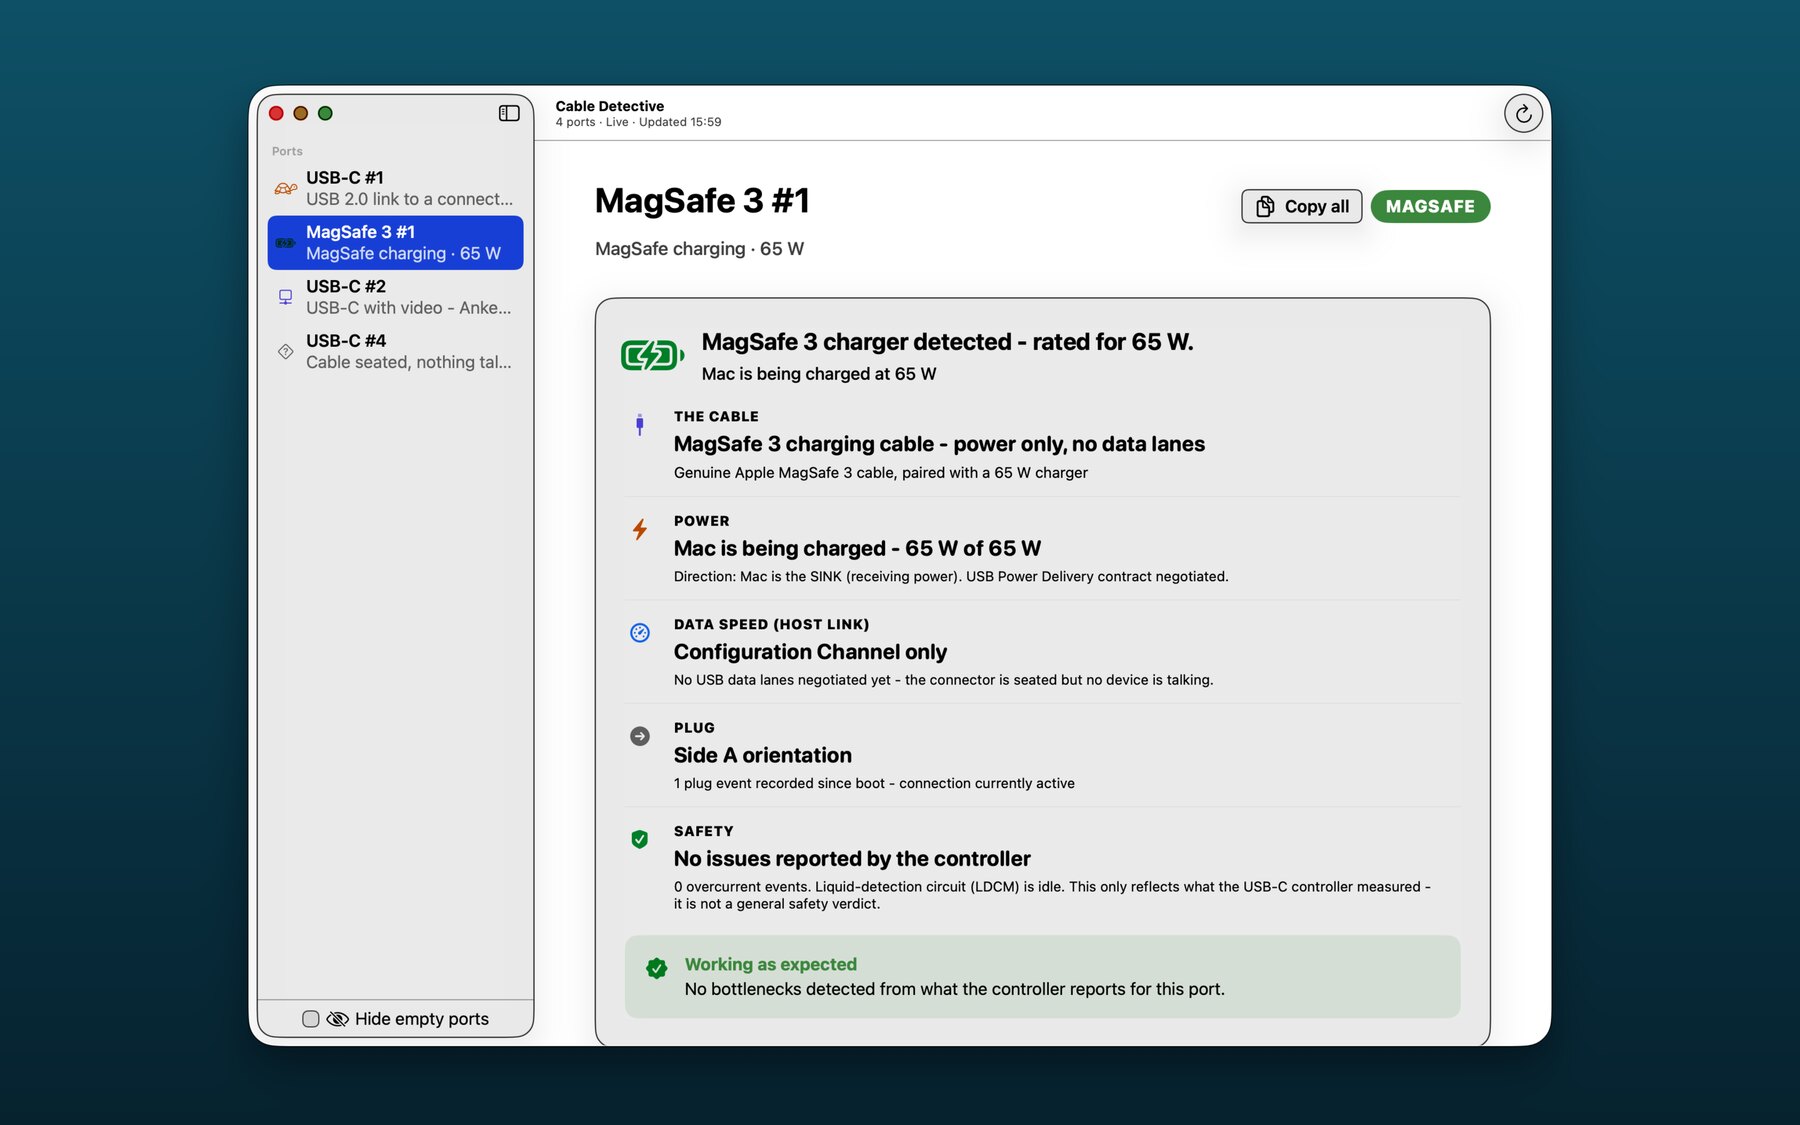Click '0 overcurrent events' description text

pyautogui.click(x=1052, y=895)
